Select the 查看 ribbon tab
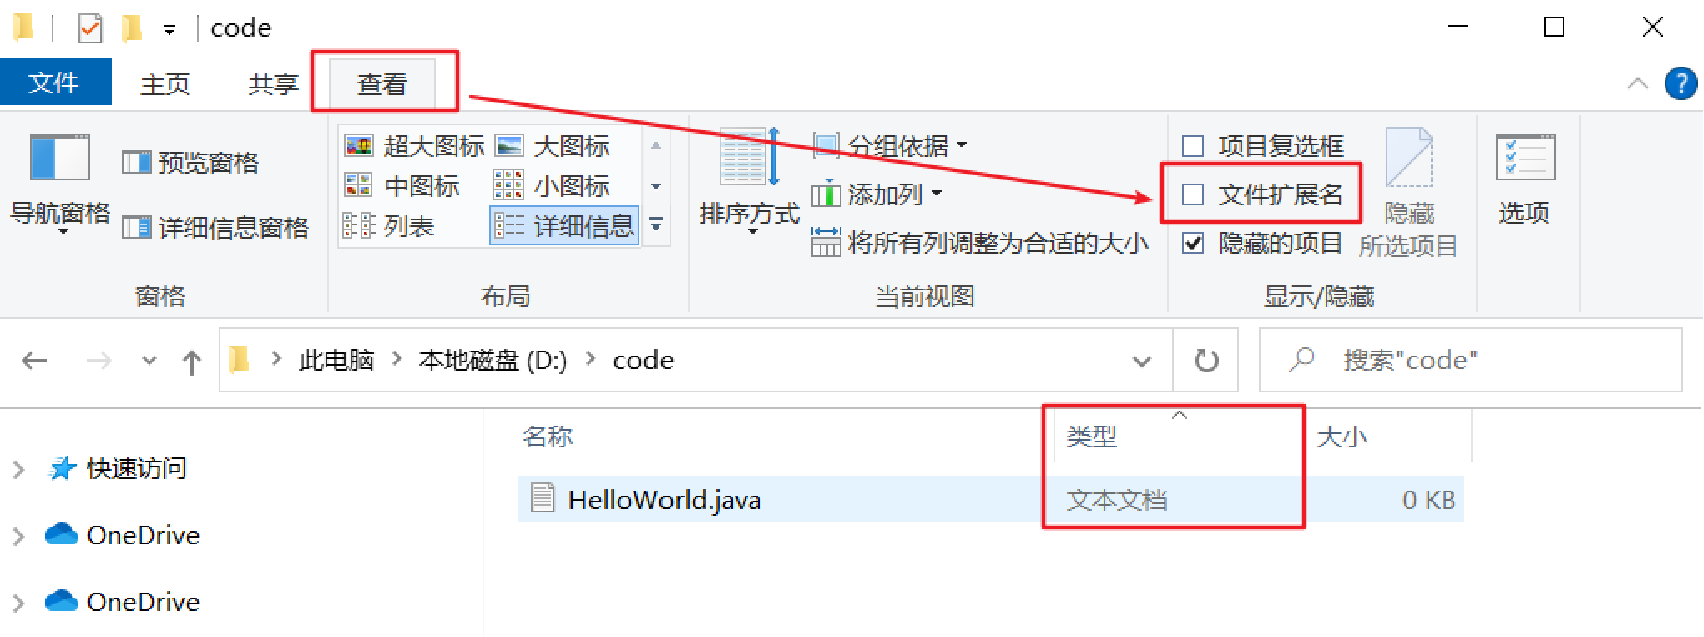This screenshot has width=1704, height=637. 382,84
